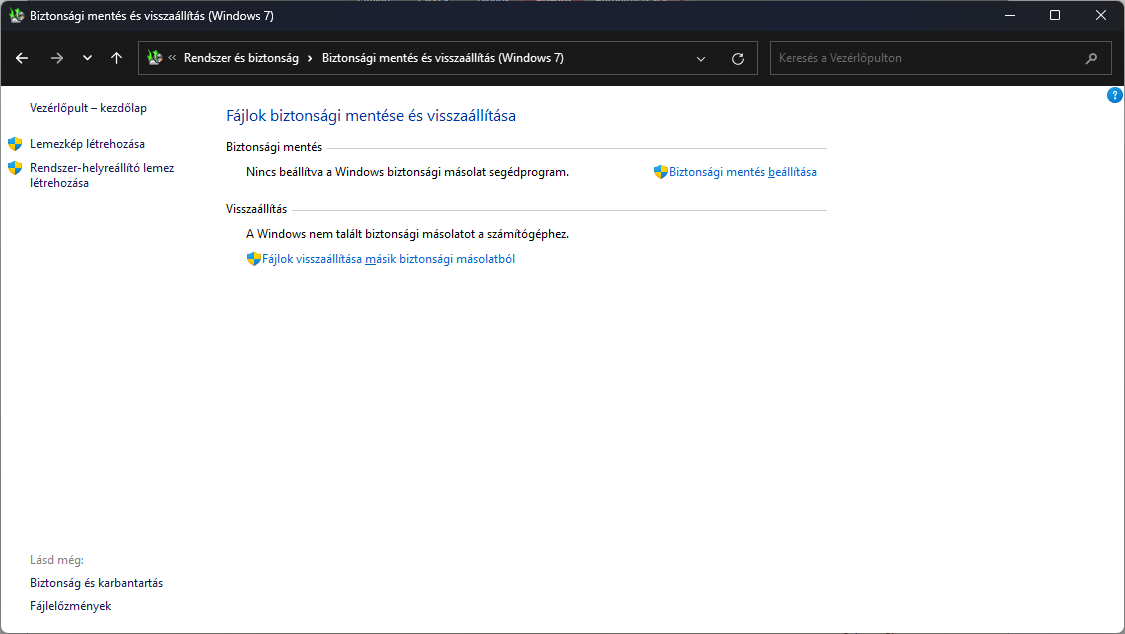1125x634 pixels.
Task: Click the forward arrow navigation button
Action: [x=56, y=58]
